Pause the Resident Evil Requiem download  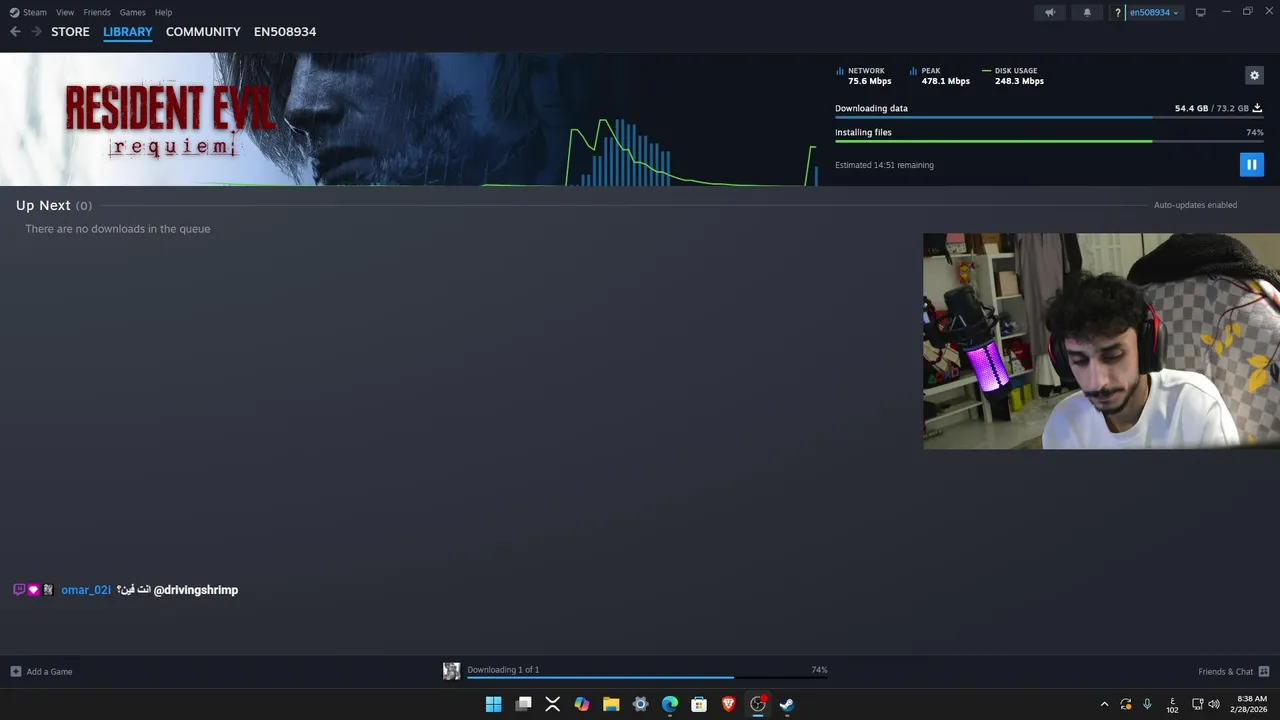click(1251, 165)
